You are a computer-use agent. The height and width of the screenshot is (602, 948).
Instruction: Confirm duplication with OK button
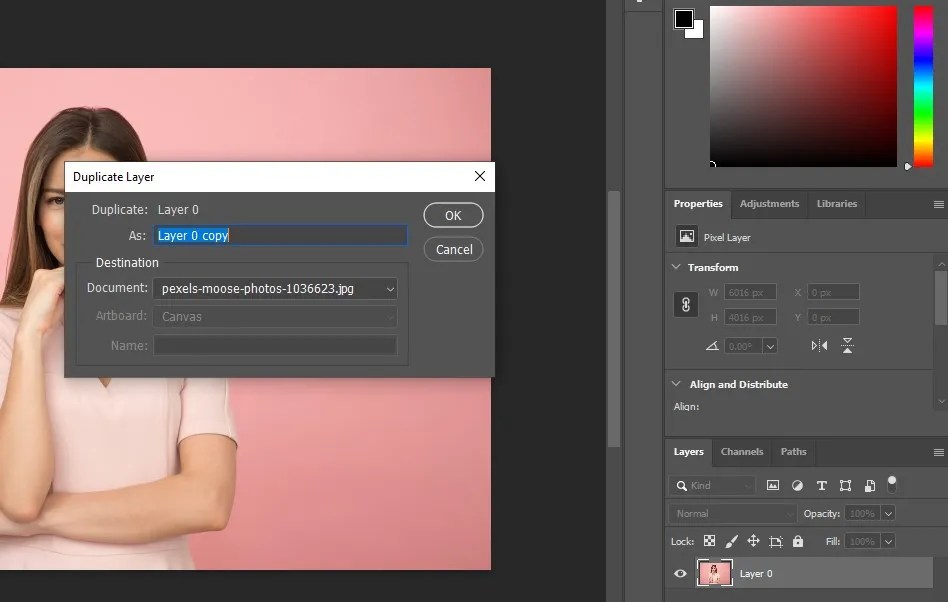point(453,215)
